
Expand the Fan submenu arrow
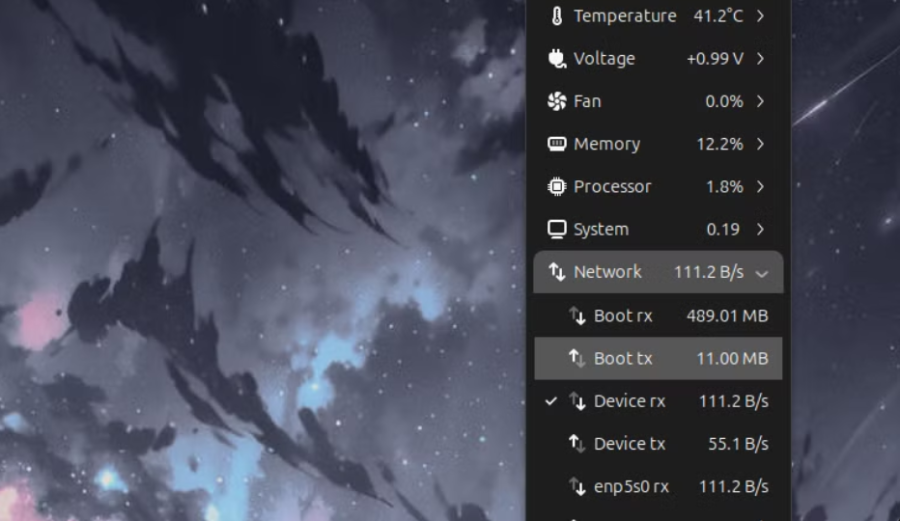761,101
